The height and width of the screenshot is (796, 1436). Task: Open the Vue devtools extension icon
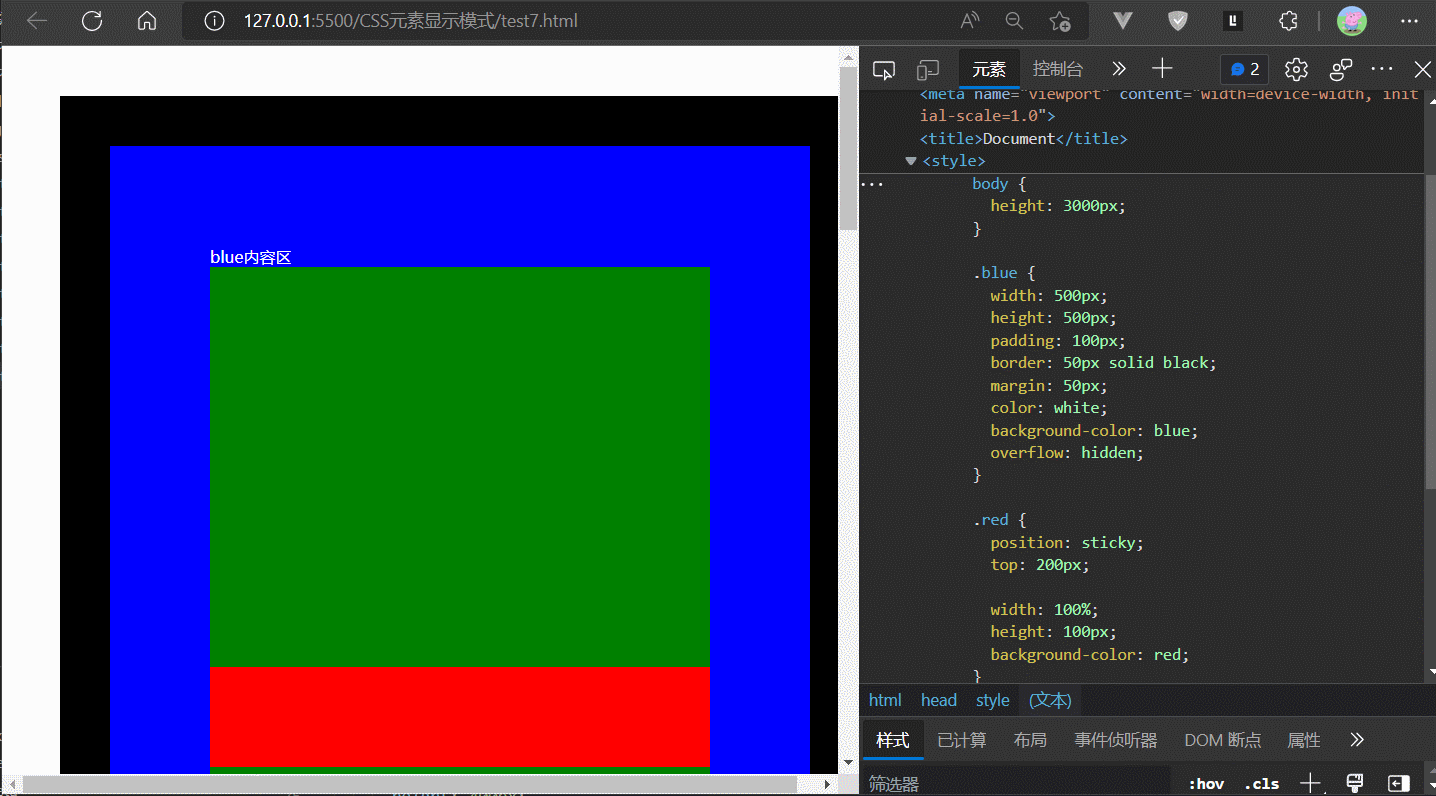1123,21
